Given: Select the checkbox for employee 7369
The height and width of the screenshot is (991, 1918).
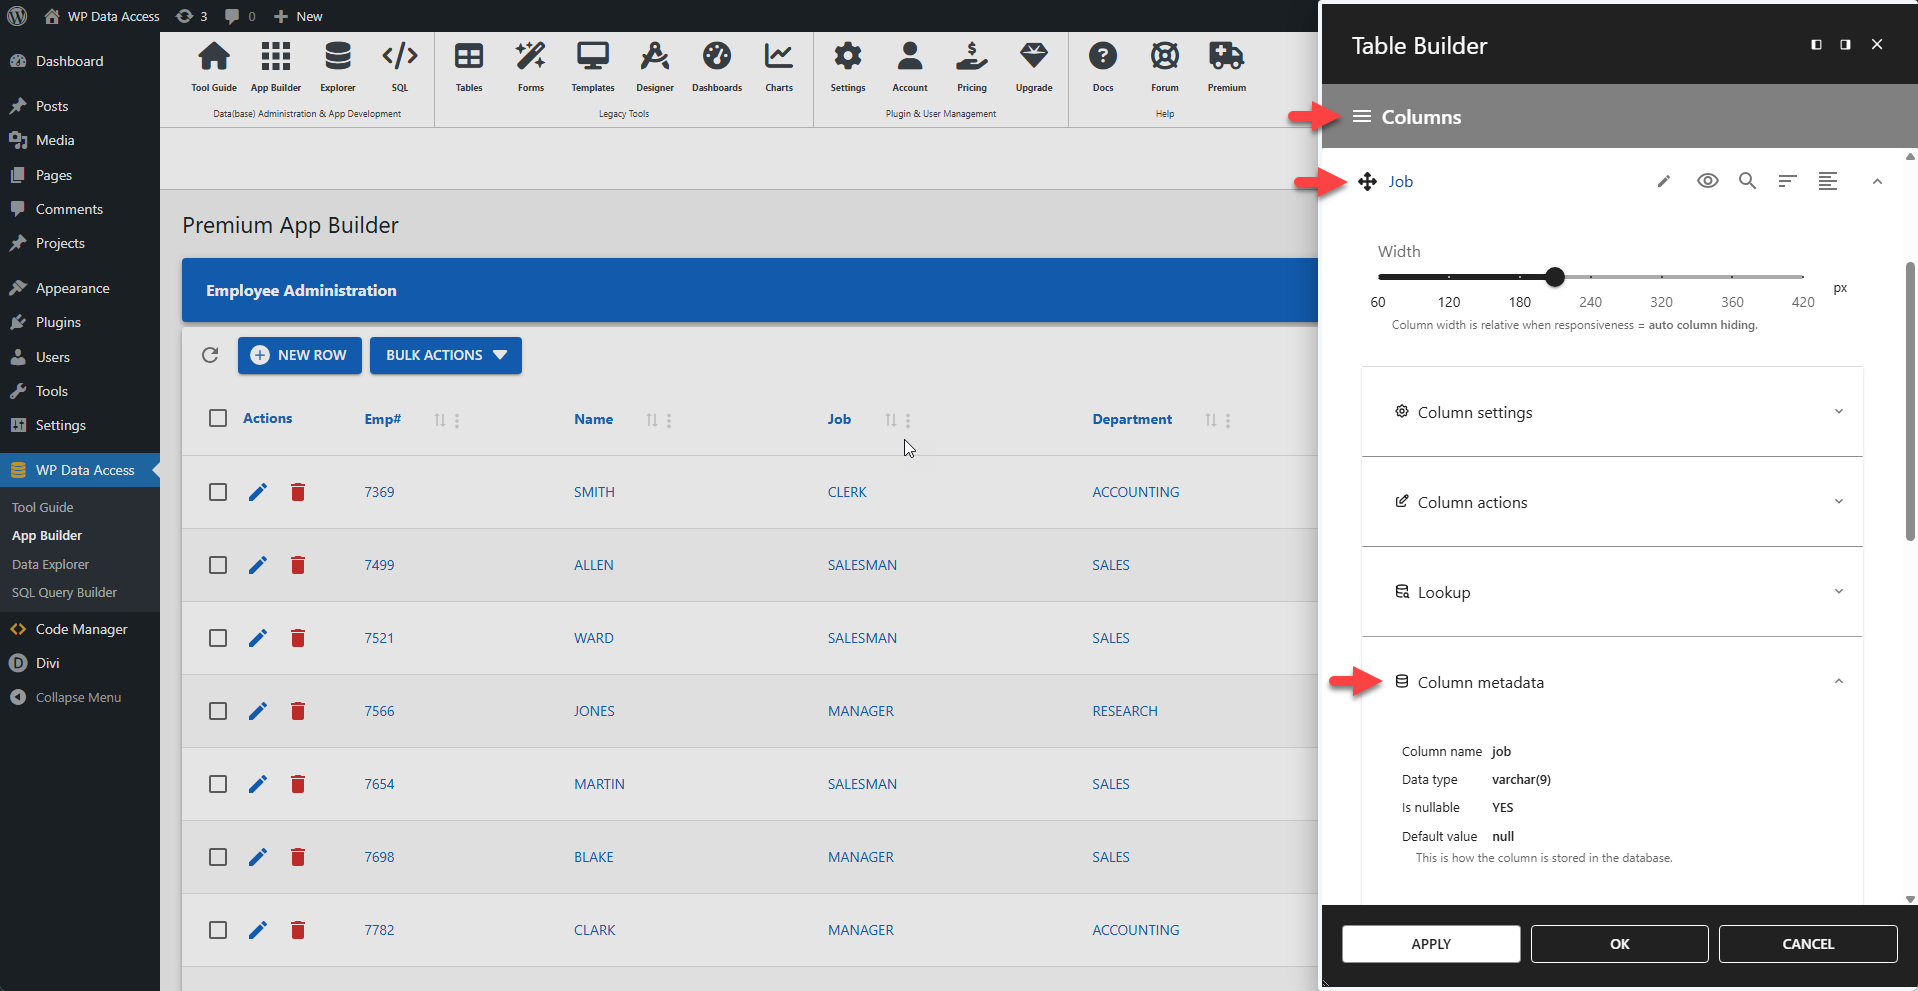Looking at the screenshot, I should tap(217, 491).
